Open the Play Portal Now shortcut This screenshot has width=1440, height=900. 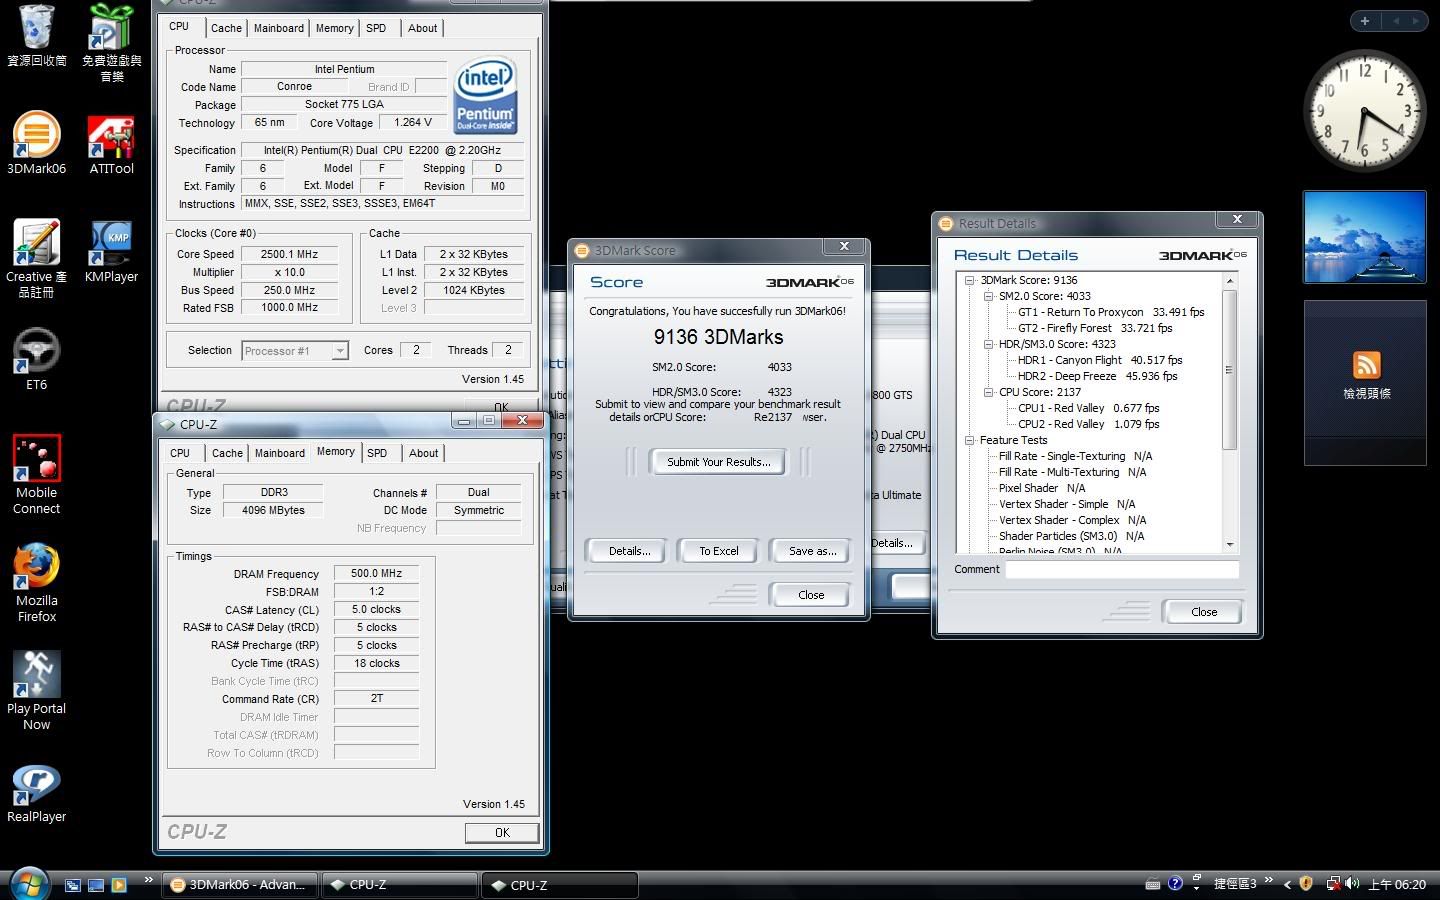click(x=36, y=691)
